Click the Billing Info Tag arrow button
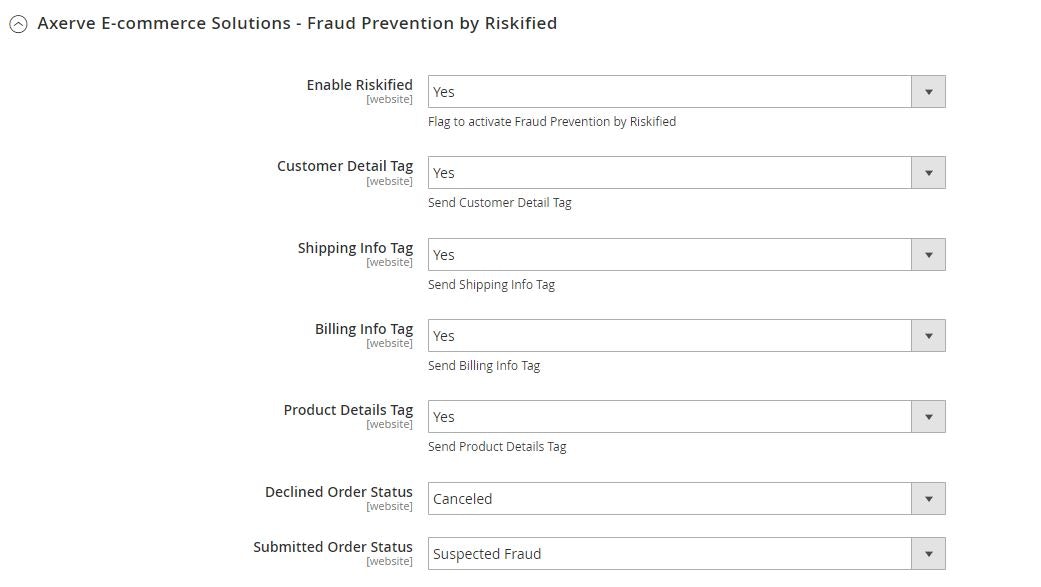The image size is (1041, 587). (x=928, y=336)
